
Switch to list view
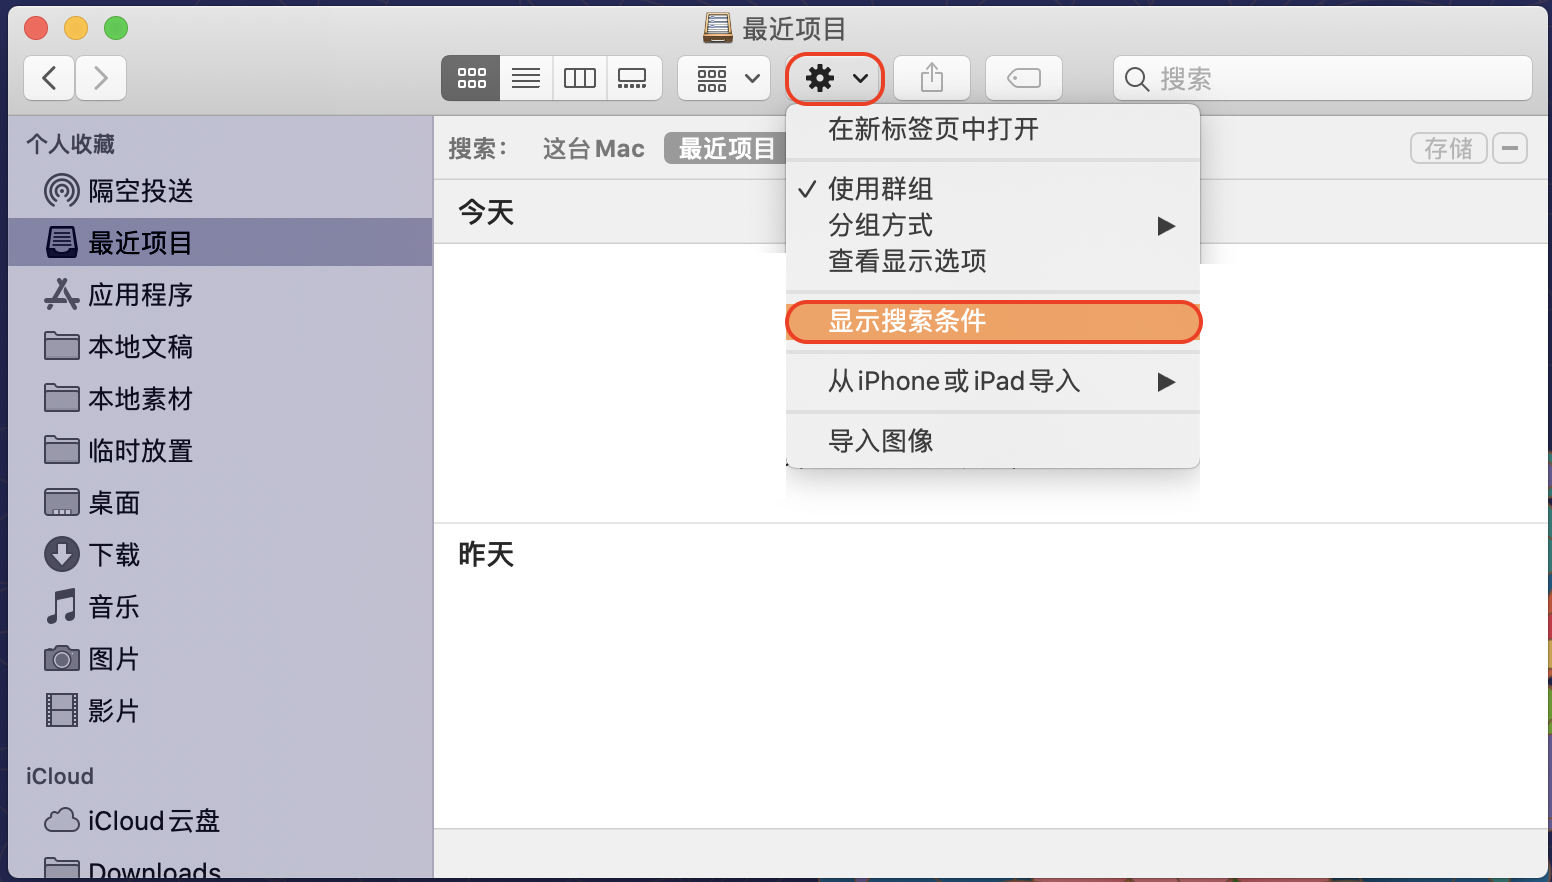(526, 78)
